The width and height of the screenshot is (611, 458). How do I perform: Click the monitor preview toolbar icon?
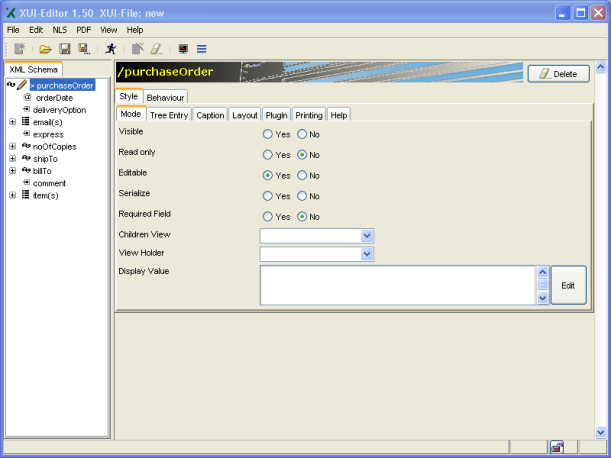point(183,48)
